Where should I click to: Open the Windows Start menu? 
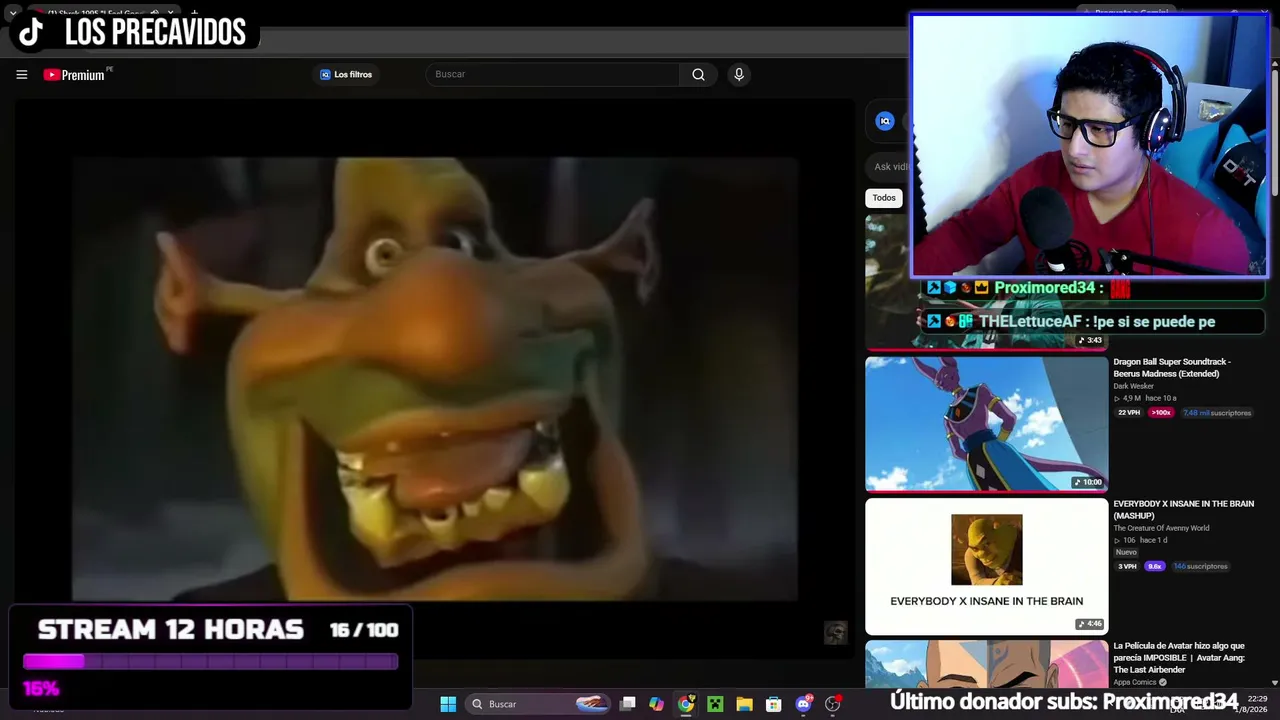448,704
